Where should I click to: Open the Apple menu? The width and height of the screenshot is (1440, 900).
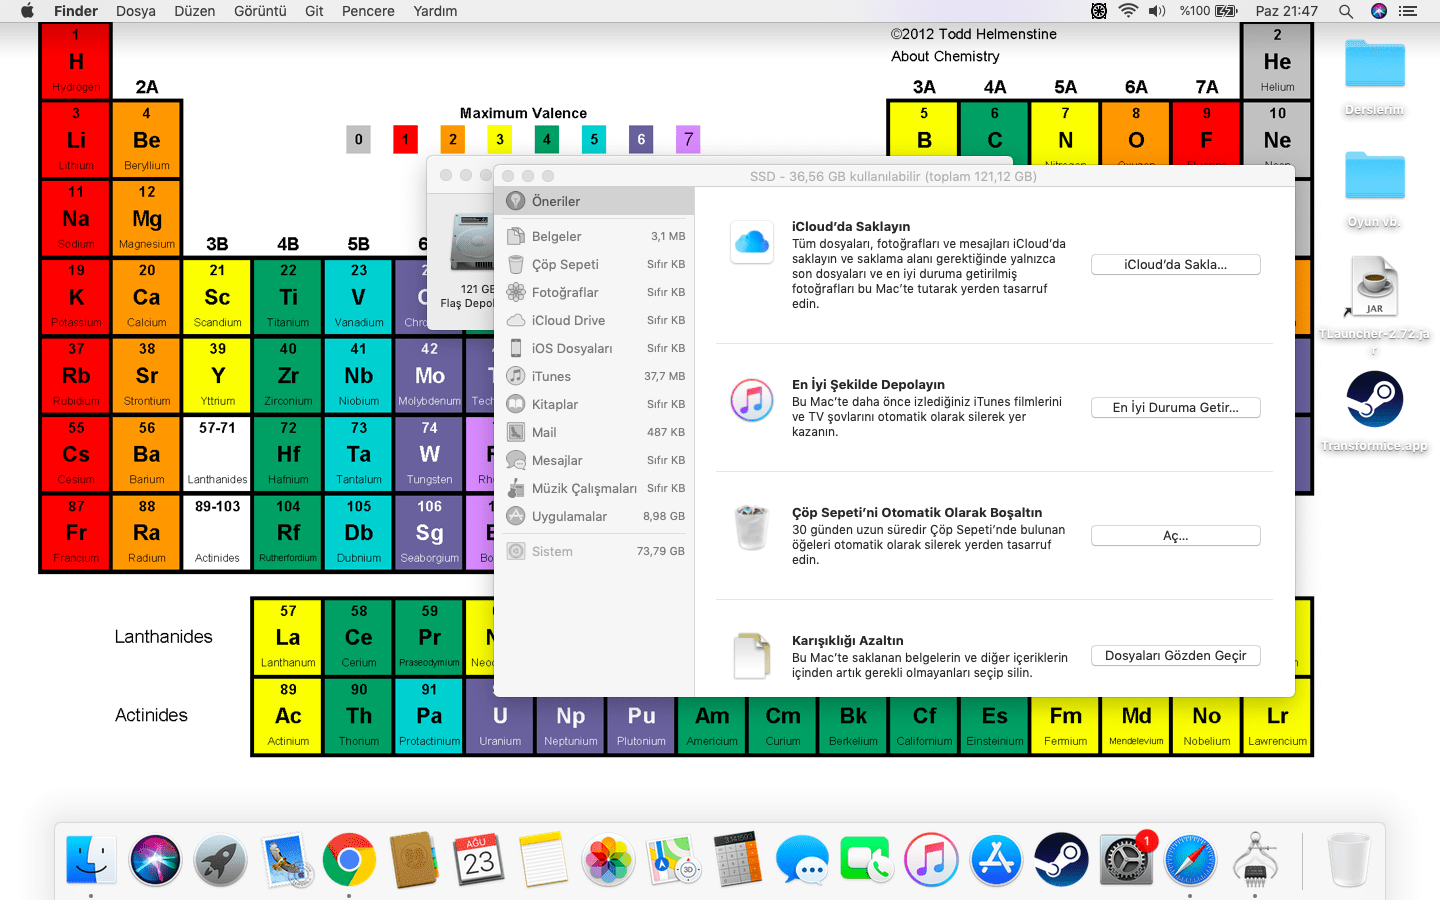click(27, 11)
